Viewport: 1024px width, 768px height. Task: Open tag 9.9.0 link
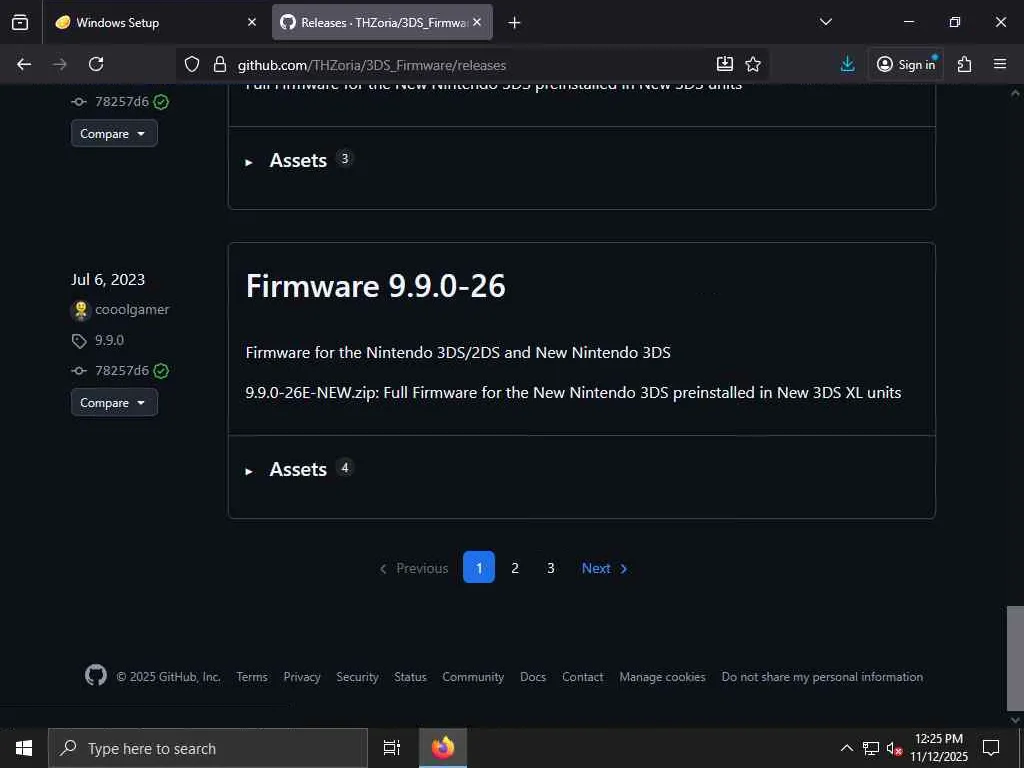point(109,340)
